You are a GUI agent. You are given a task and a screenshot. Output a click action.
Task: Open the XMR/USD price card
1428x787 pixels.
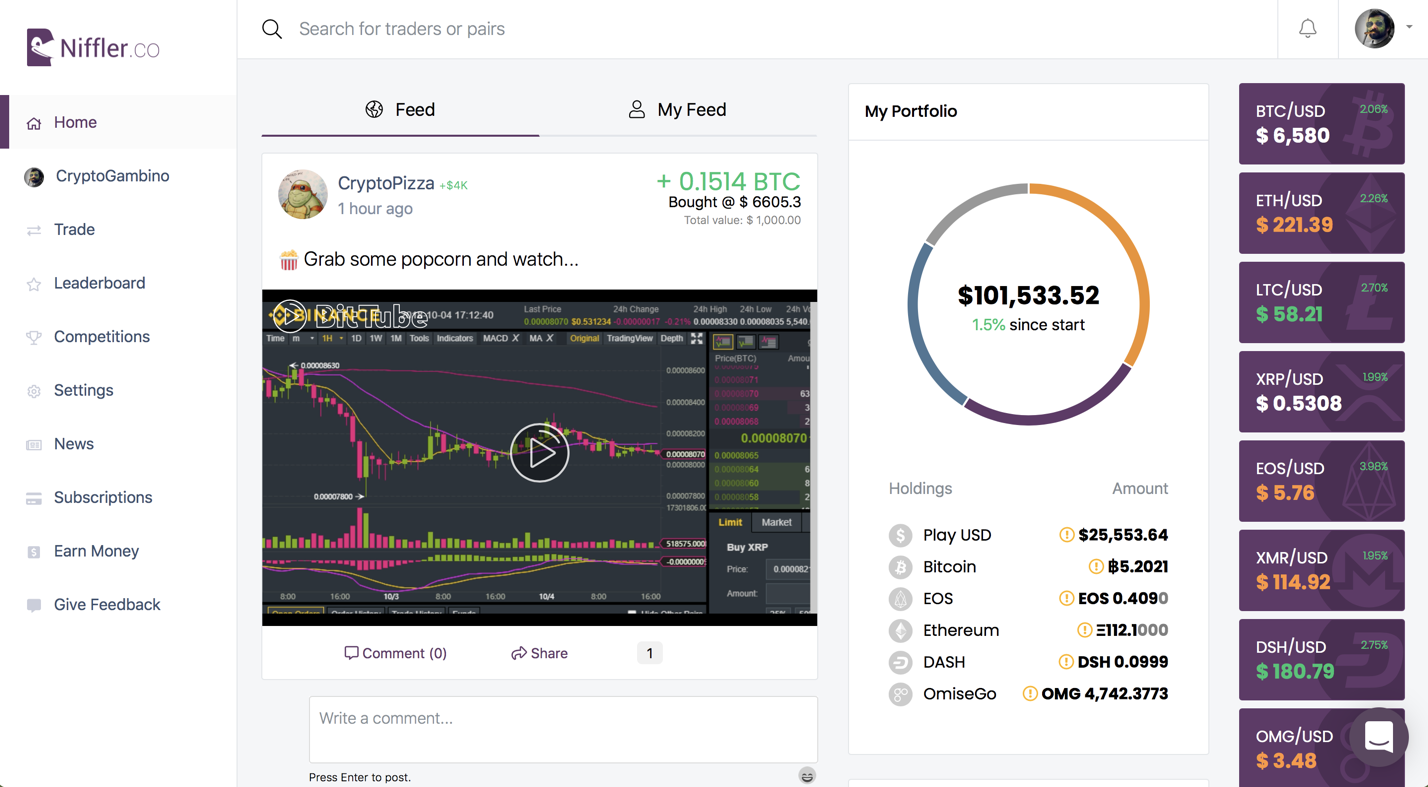click(x=1322, y=570)
